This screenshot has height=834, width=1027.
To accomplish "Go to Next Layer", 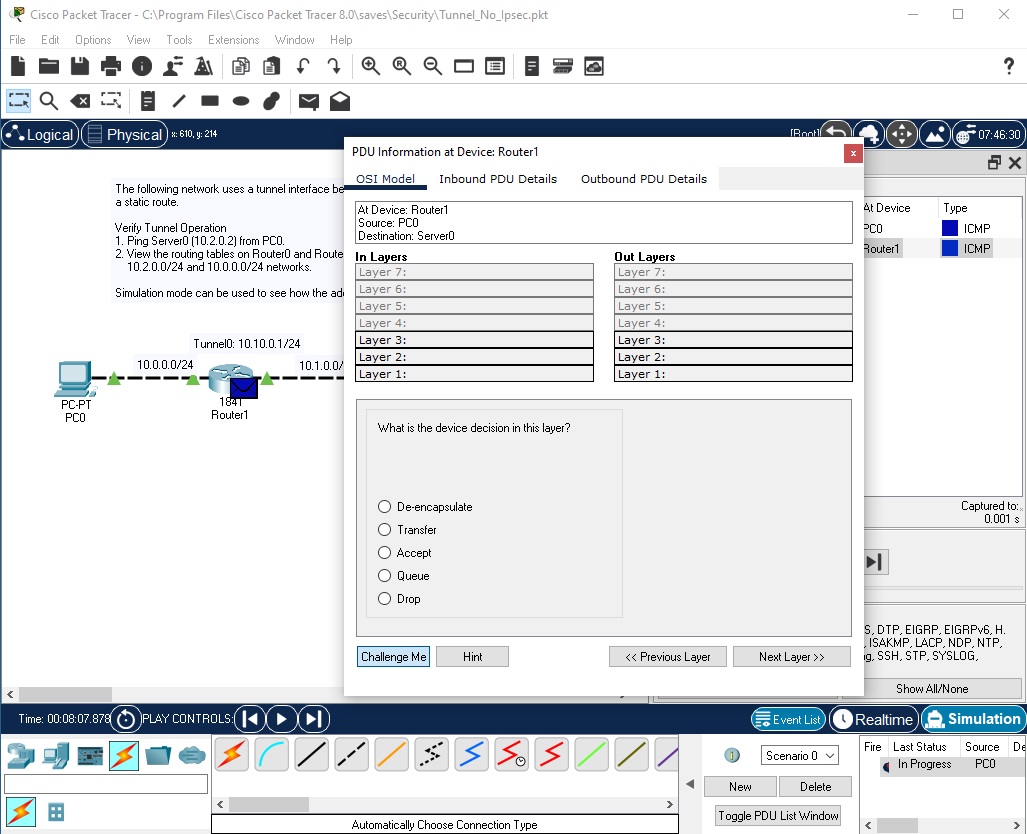I will 791,657.
